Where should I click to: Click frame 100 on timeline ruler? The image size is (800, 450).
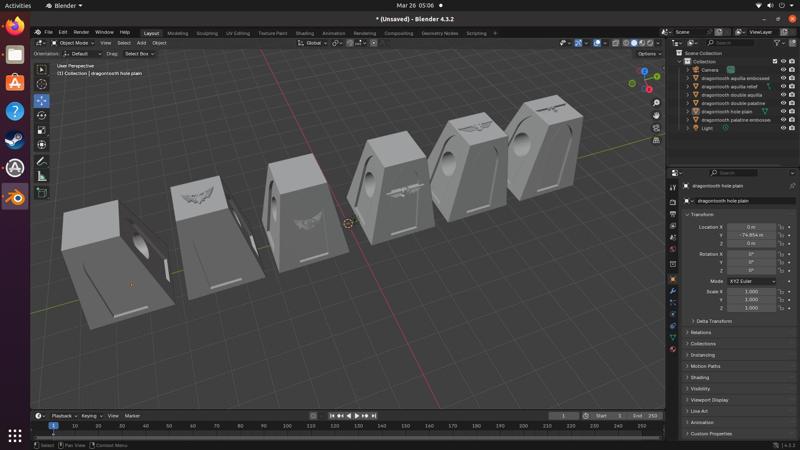pyautogui.click(x=288, y=426)
